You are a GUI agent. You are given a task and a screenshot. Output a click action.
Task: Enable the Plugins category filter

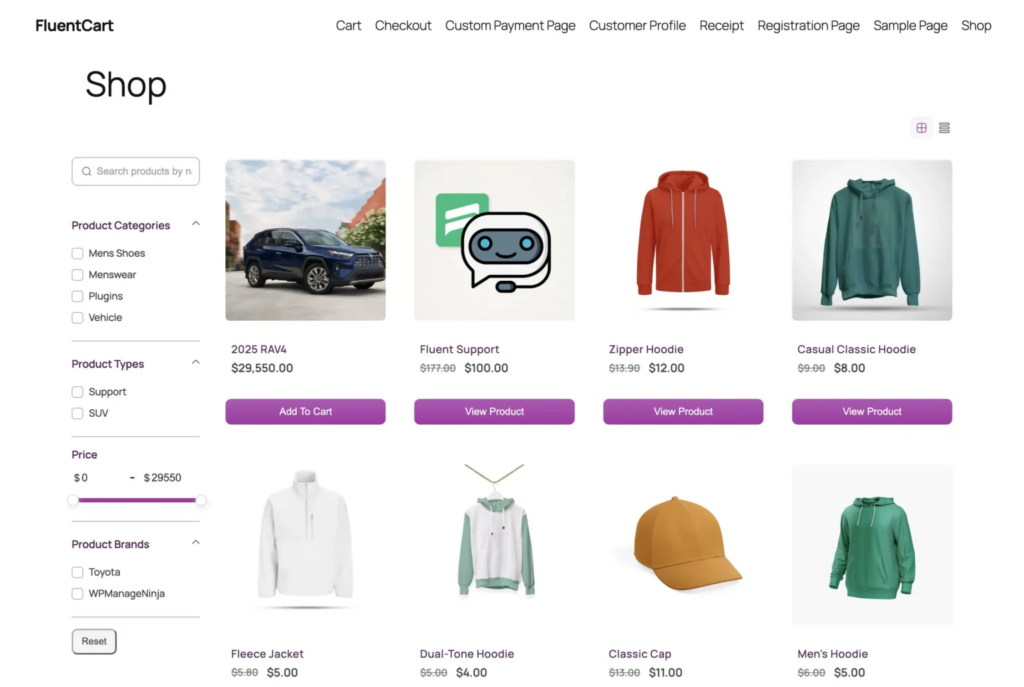(x=78, y=297)
